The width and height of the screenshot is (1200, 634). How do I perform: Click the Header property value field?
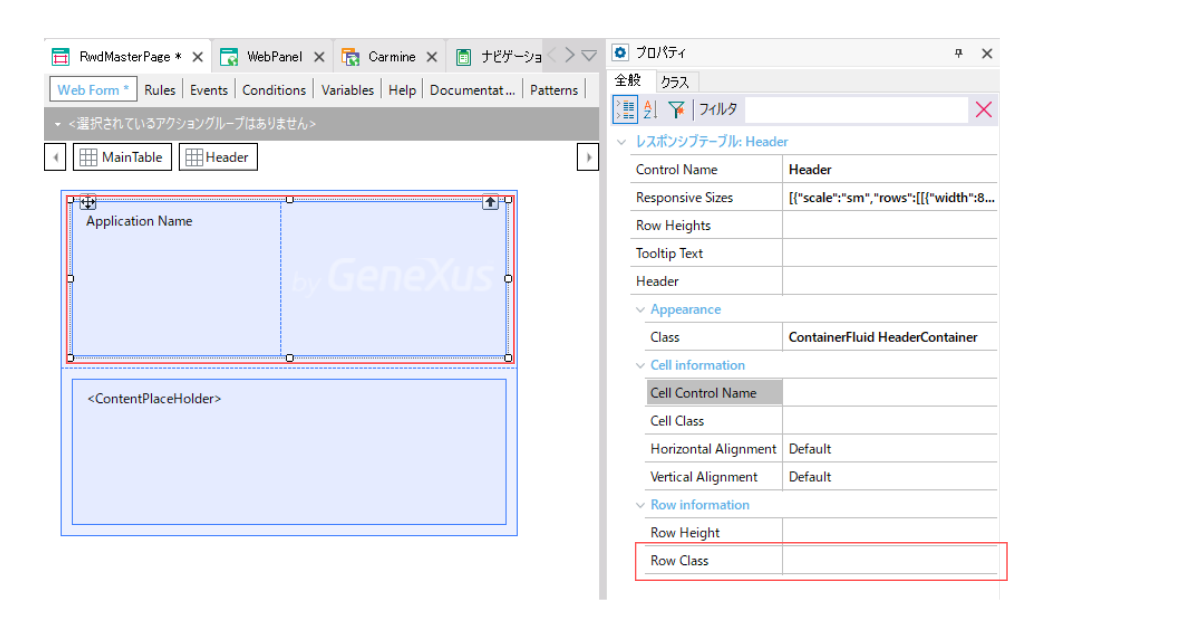coord(890,281)
